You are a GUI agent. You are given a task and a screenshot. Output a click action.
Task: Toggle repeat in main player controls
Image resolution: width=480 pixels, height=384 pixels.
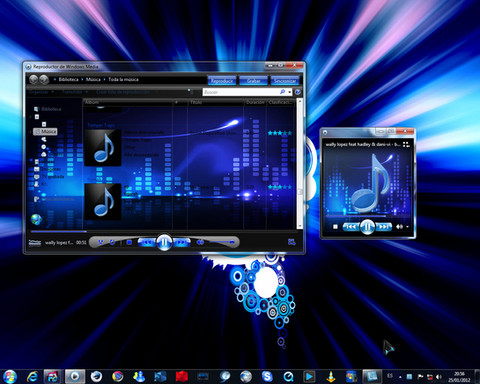pos(112,242)
